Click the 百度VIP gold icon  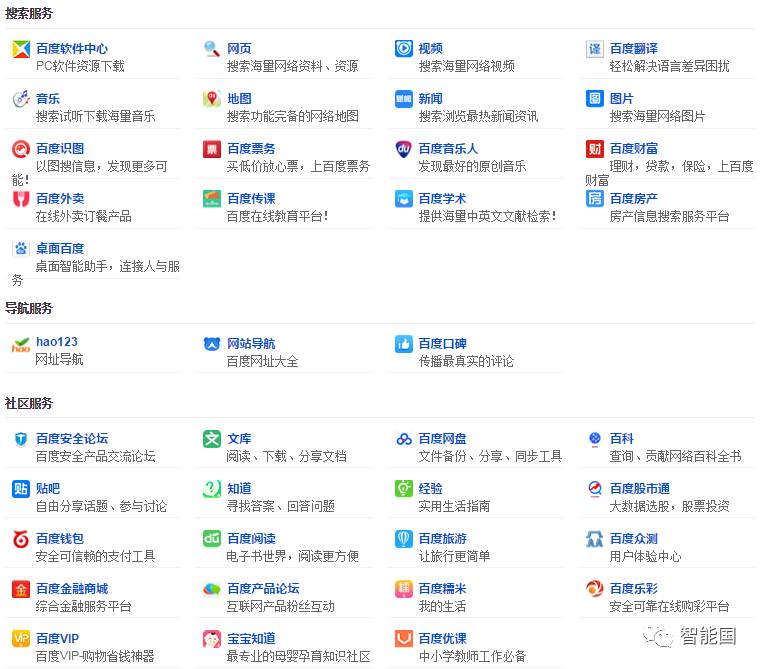[x=21, y=639]
